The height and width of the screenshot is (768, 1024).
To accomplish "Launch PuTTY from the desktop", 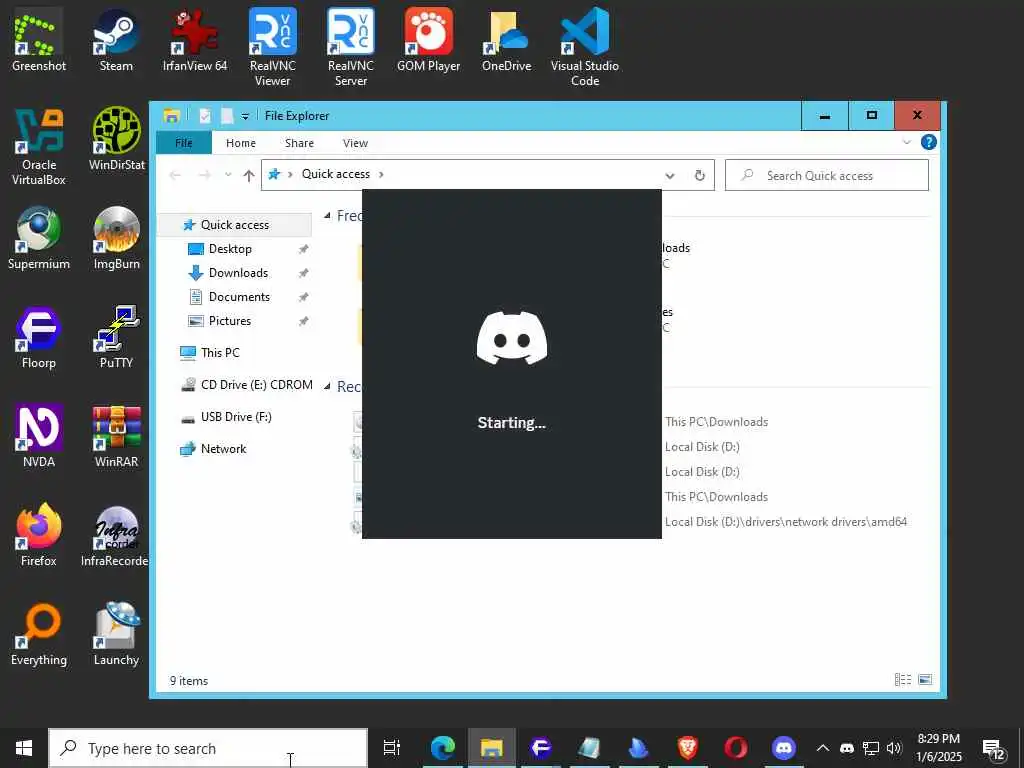I will pyautogui.click(x=116, y=337).
